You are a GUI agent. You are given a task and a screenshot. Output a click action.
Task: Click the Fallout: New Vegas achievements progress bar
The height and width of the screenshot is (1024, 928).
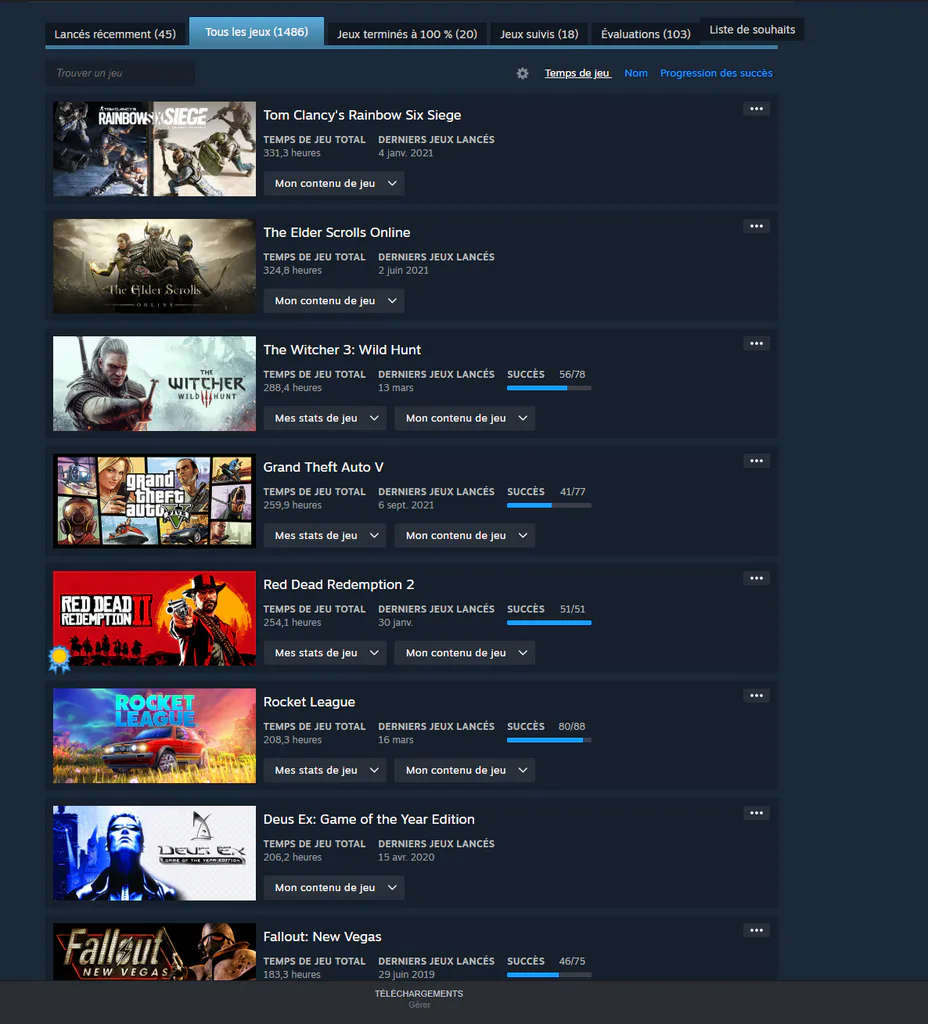[x=549, y=975]
